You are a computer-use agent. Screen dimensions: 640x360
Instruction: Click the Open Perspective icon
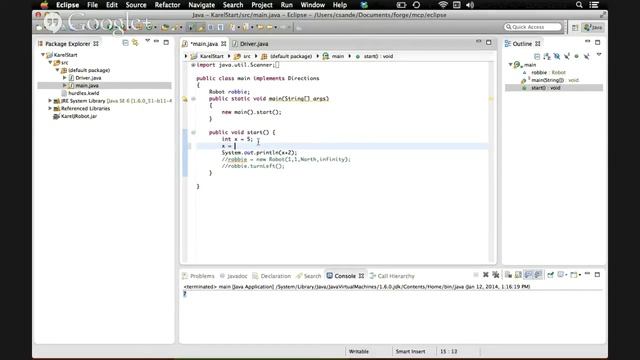(x=575, y=27)
